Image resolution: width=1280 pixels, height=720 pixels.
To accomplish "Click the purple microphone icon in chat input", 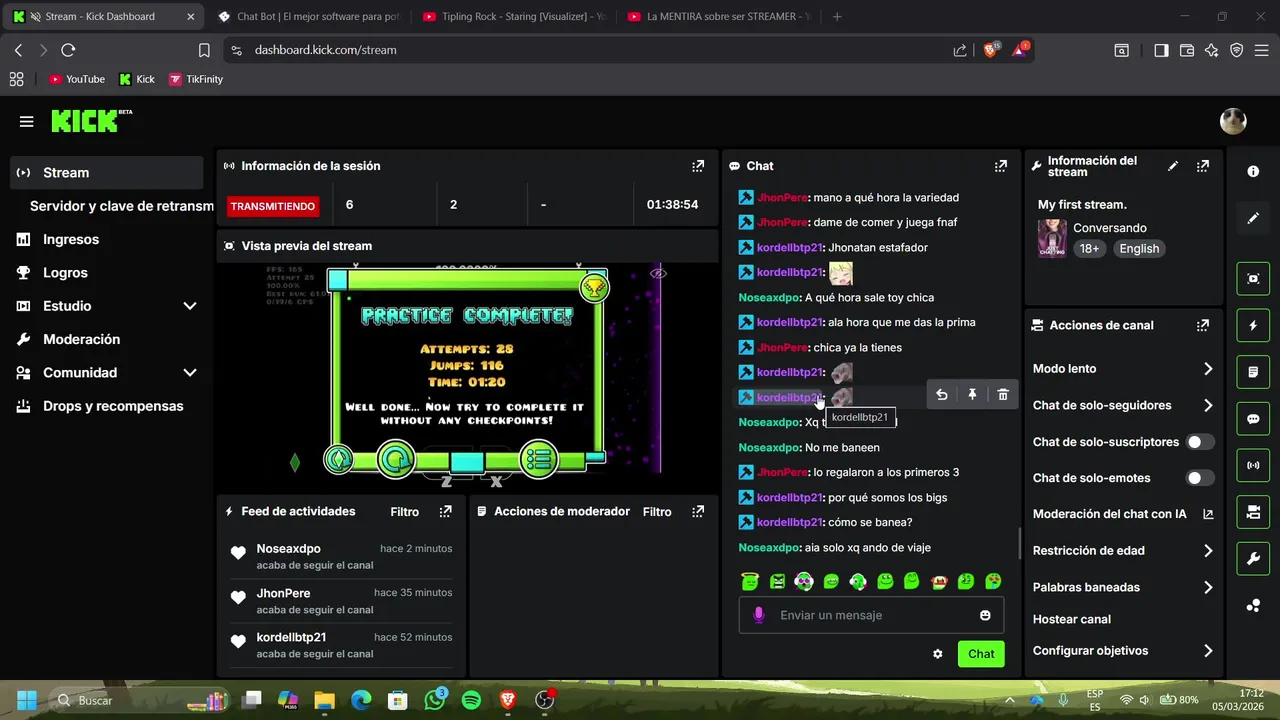I will (759, 615).
